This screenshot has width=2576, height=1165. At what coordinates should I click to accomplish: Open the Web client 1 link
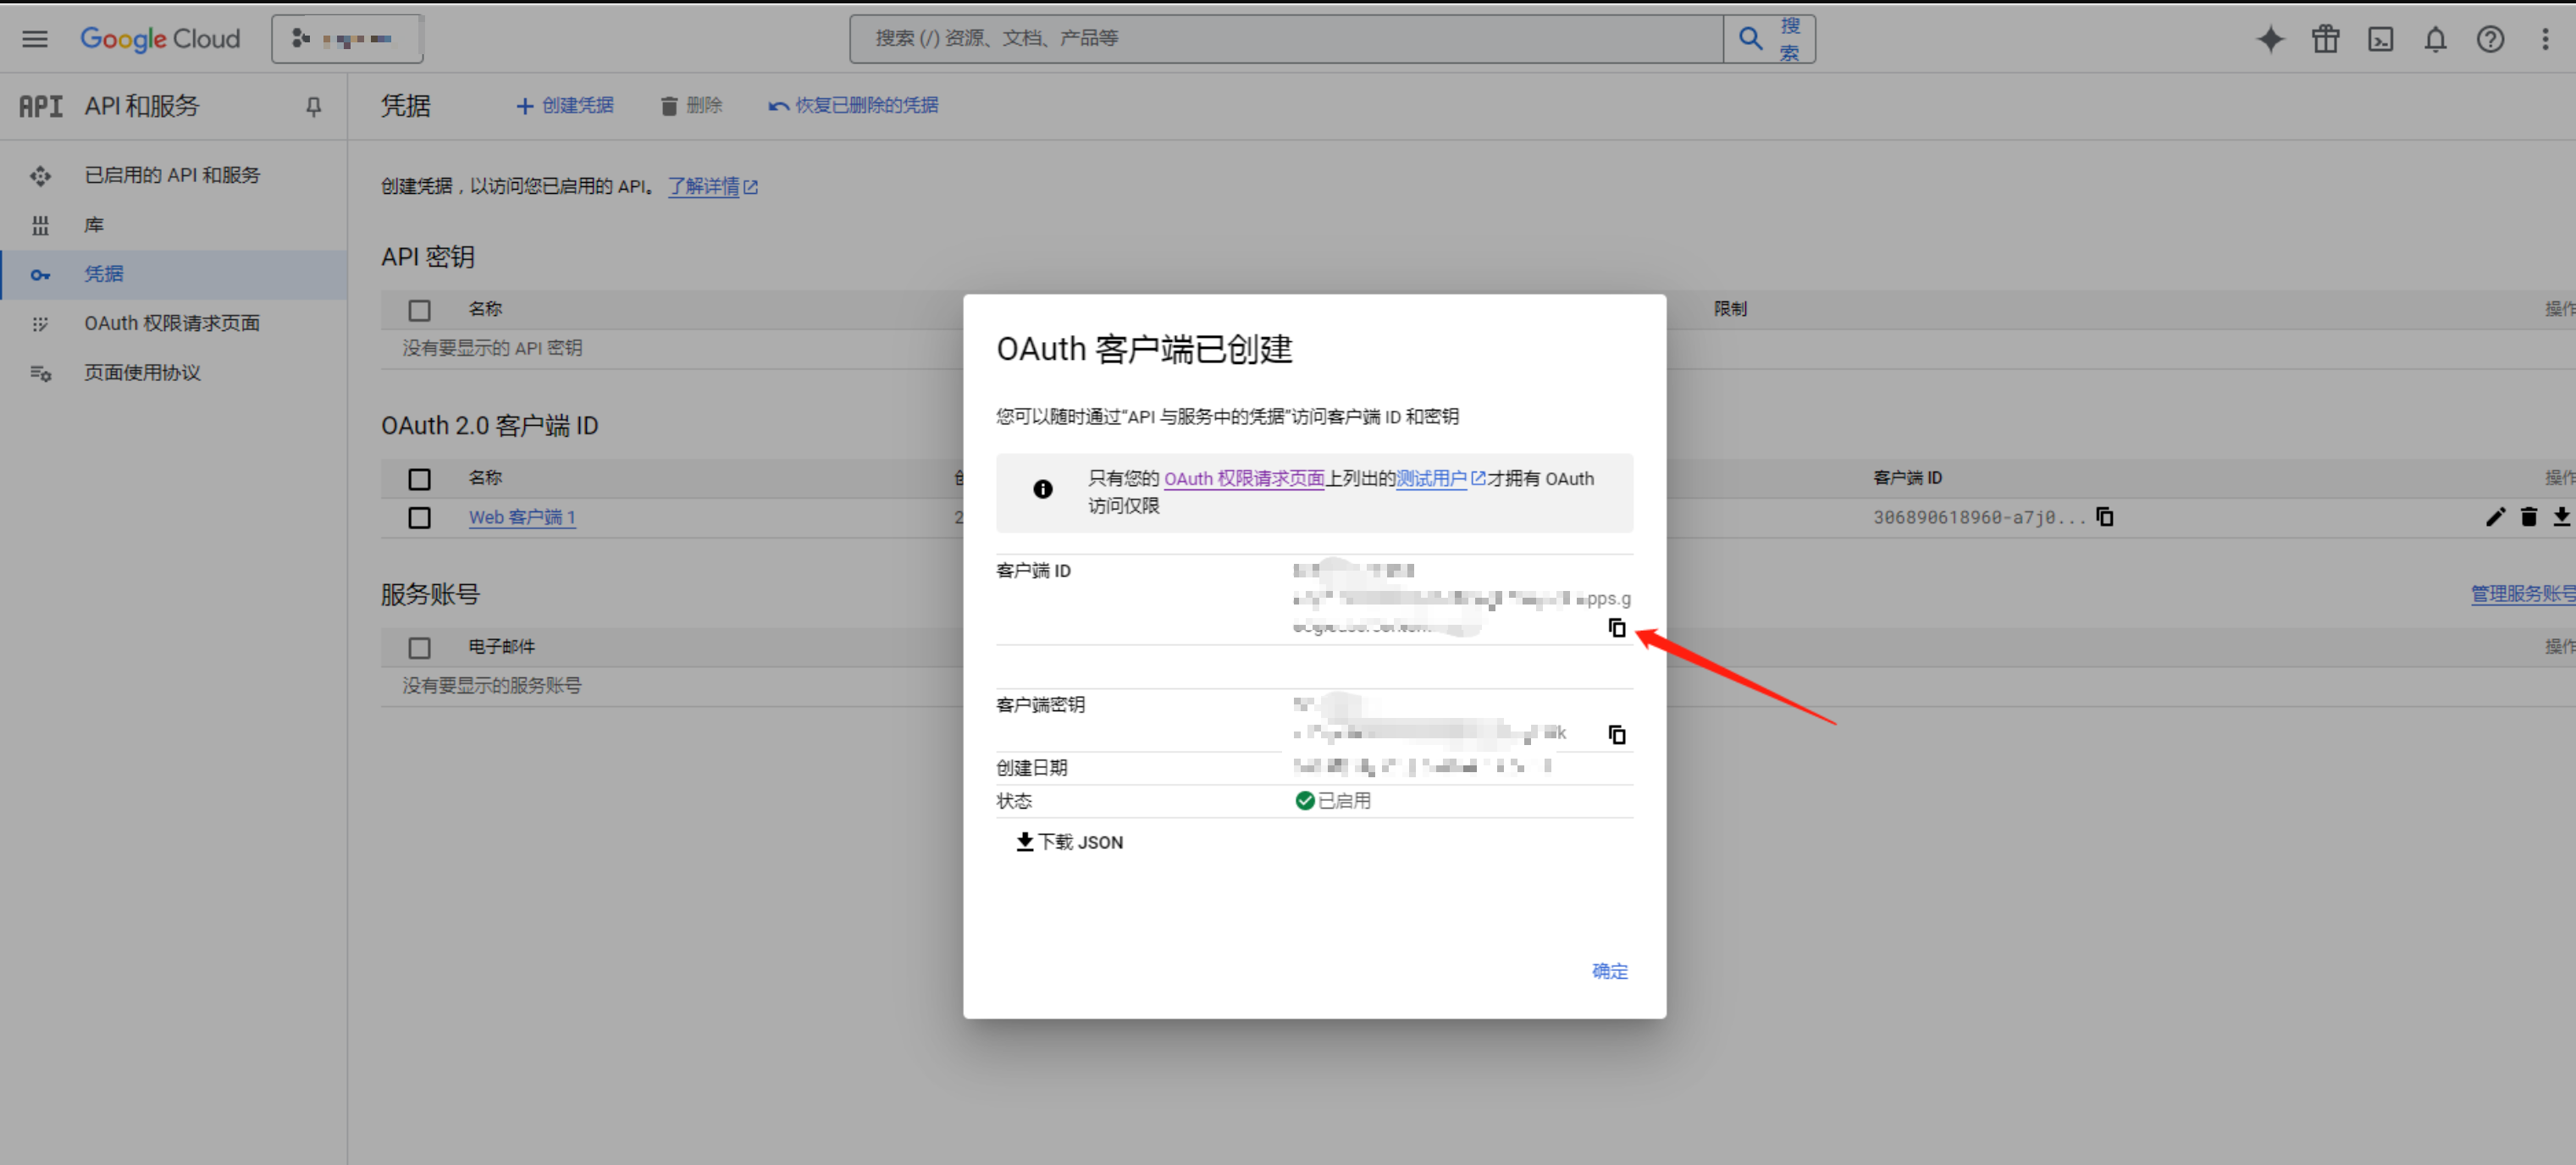click(x=522, y=518)
